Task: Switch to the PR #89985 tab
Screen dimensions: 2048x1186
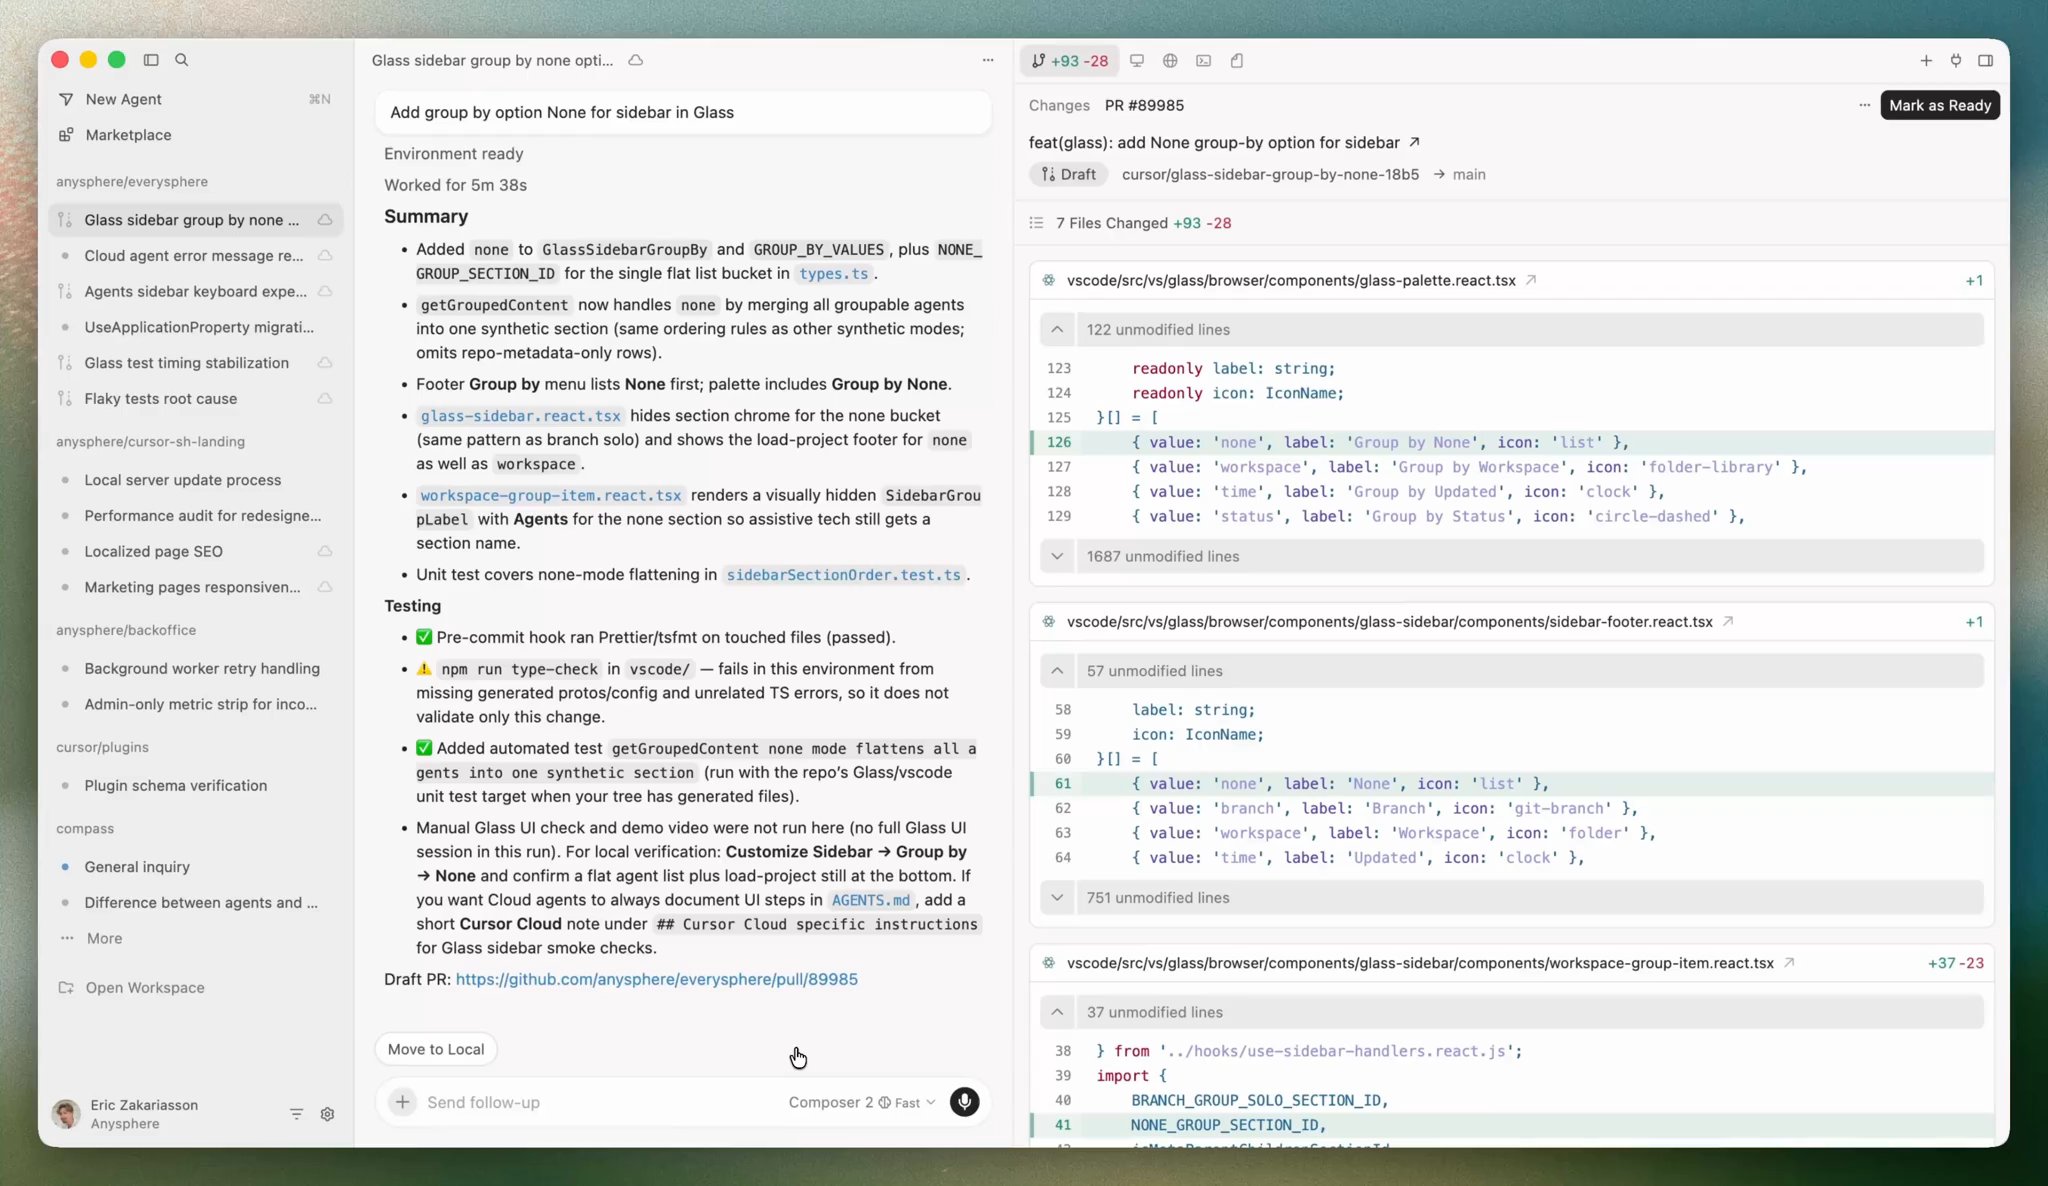Action: (x=1144, y=106)
